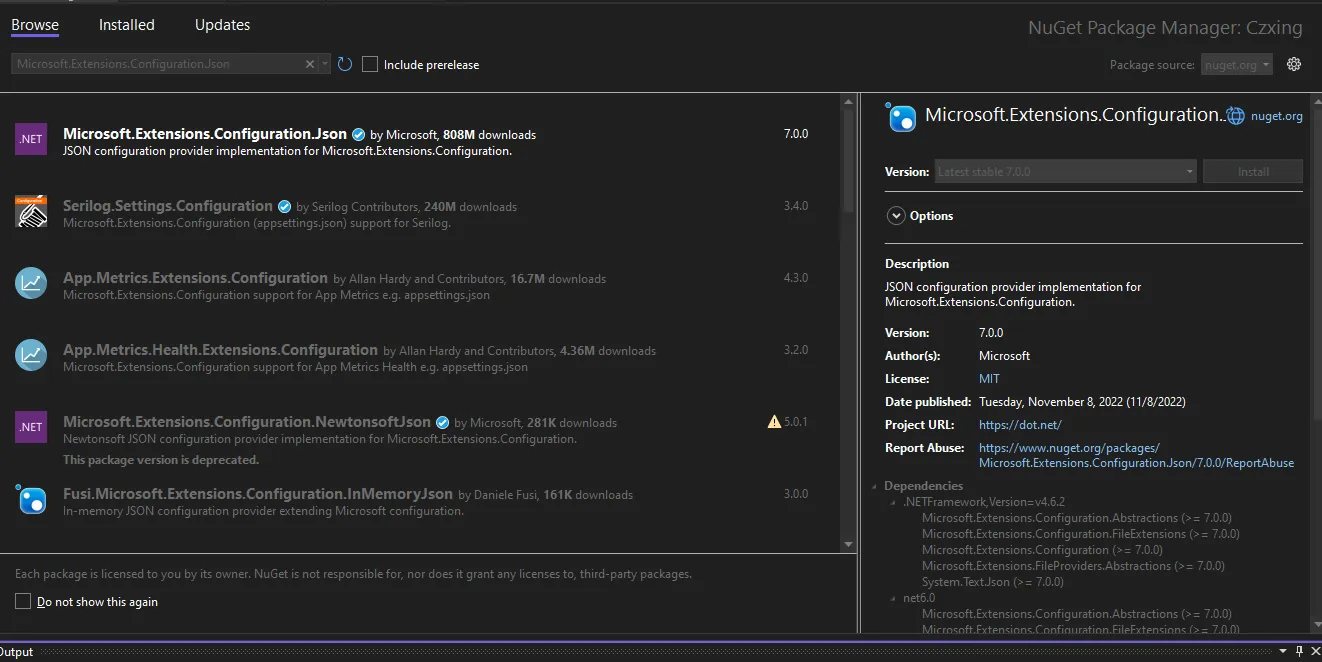The width and height of the screenshot is (1322, 662).
Task: Click System.Text.Json (>= 7.0.0) dependency
Action: (993, 582)
